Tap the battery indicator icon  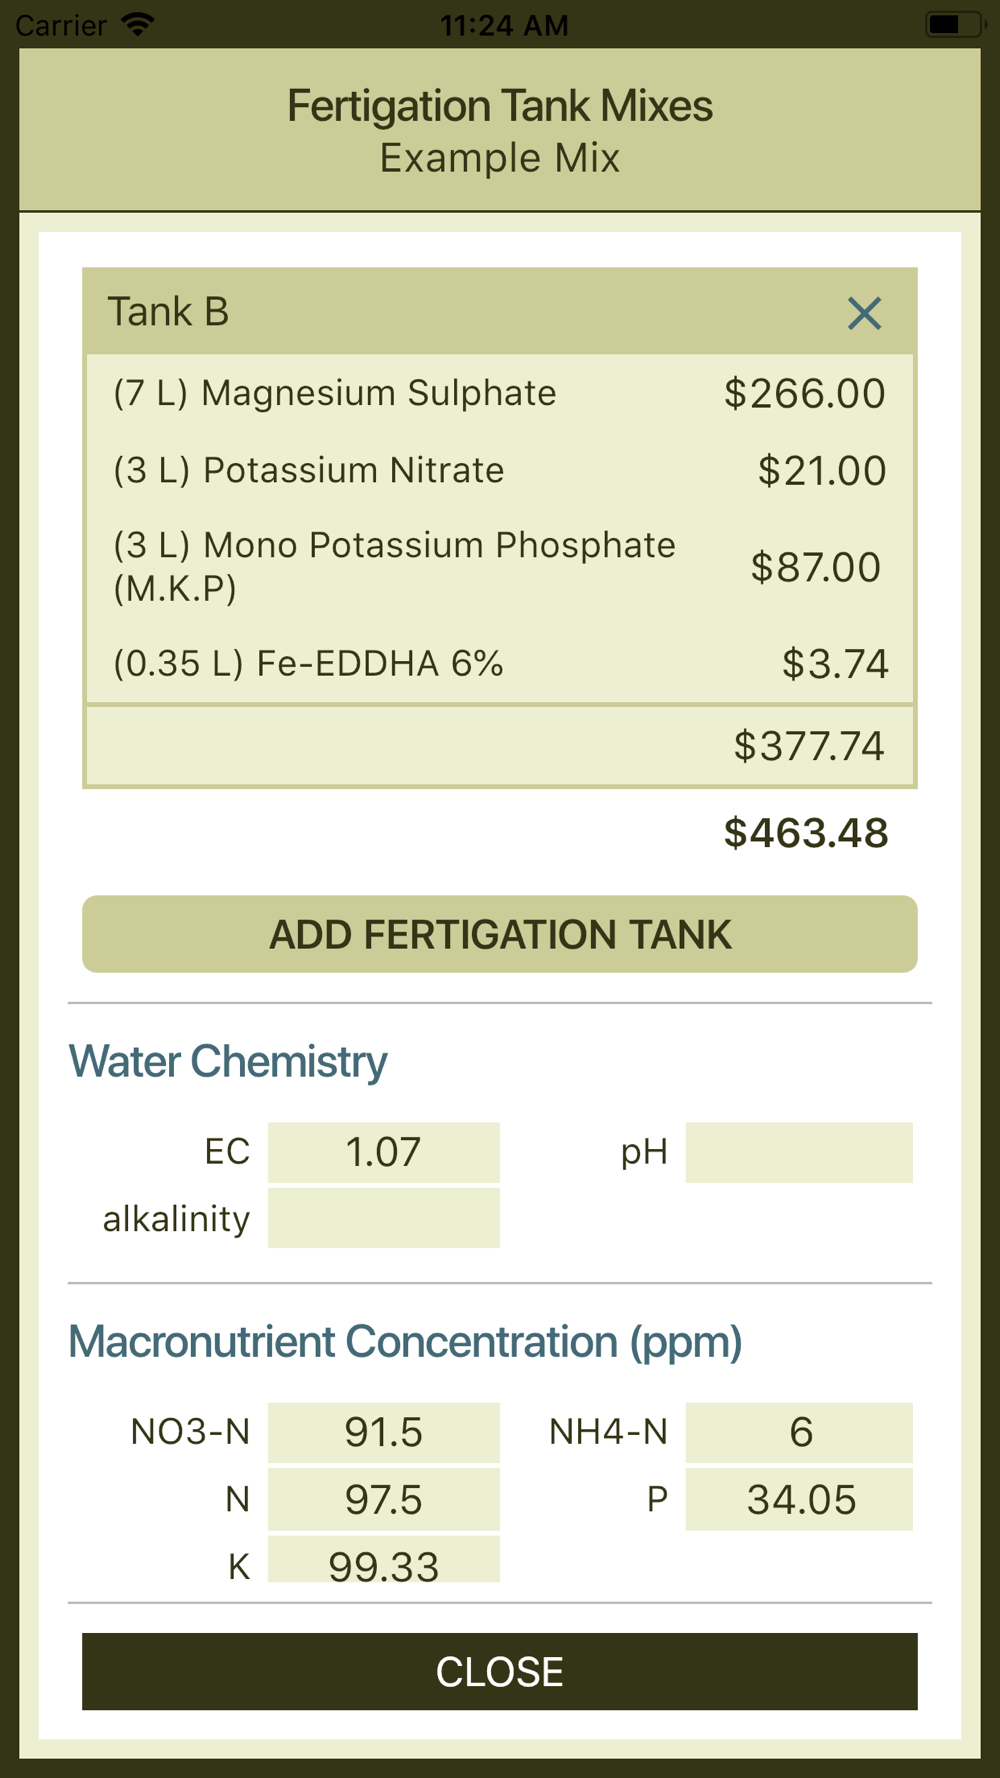(953, 24)
